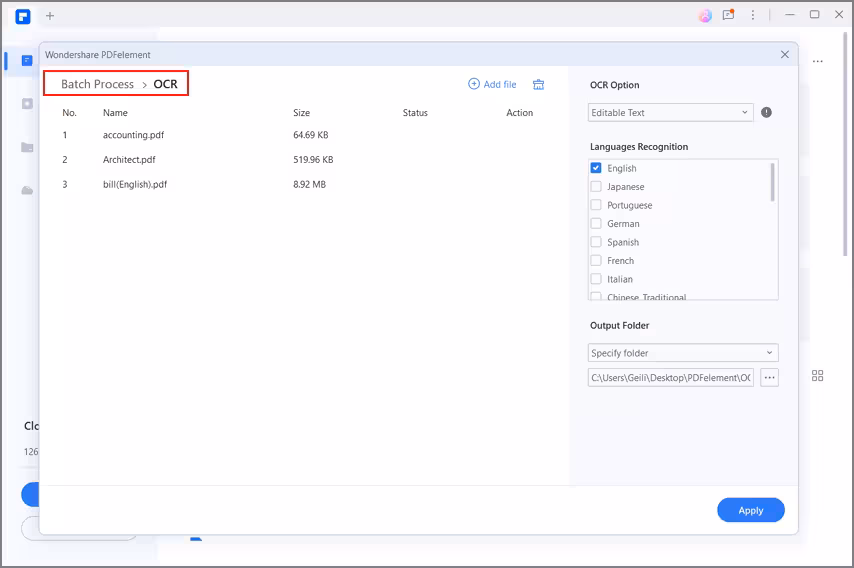Viewport: 854px width, 568px height.
Task: Open the Editable Text OCR option dropdown
Action: pyautogui.click(x=670, y=113)
